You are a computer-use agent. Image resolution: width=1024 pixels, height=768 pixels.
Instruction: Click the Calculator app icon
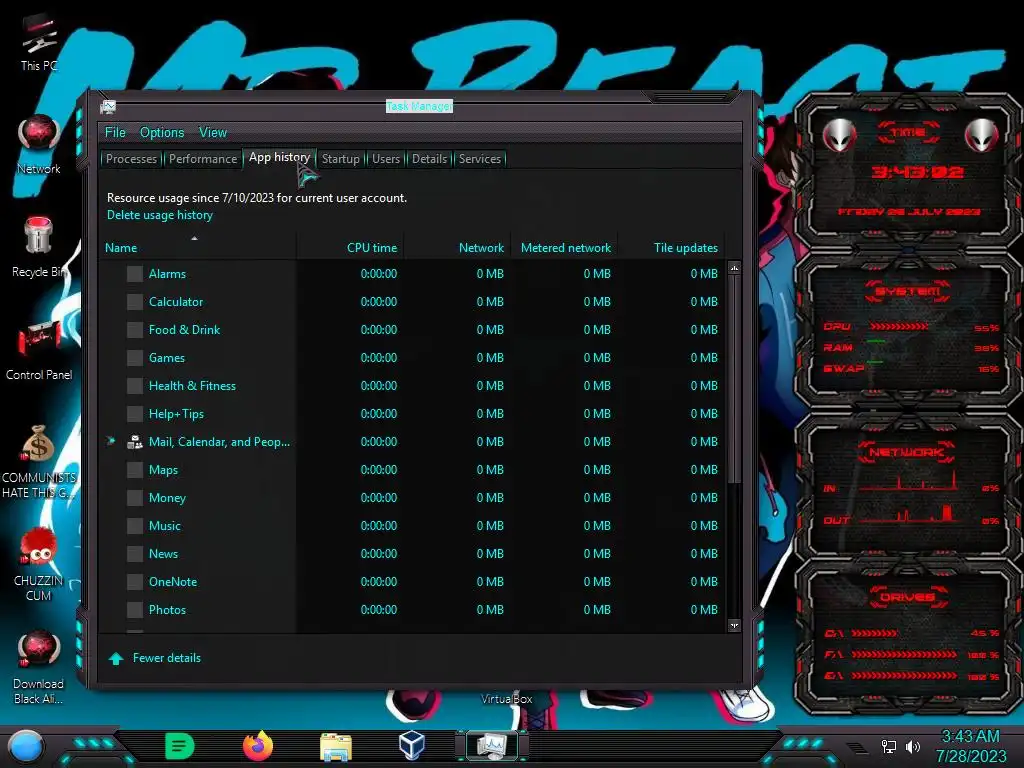pyautogui.click(x=135, y=302)
